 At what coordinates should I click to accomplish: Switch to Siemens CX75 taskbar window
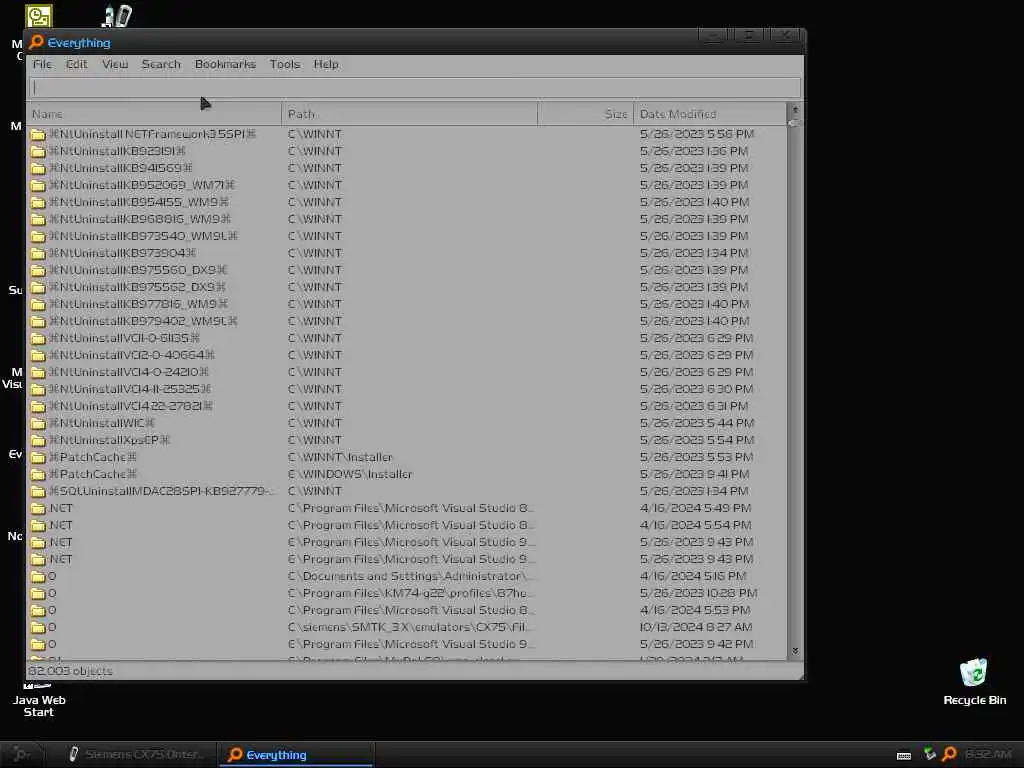[x=135, y=754]
